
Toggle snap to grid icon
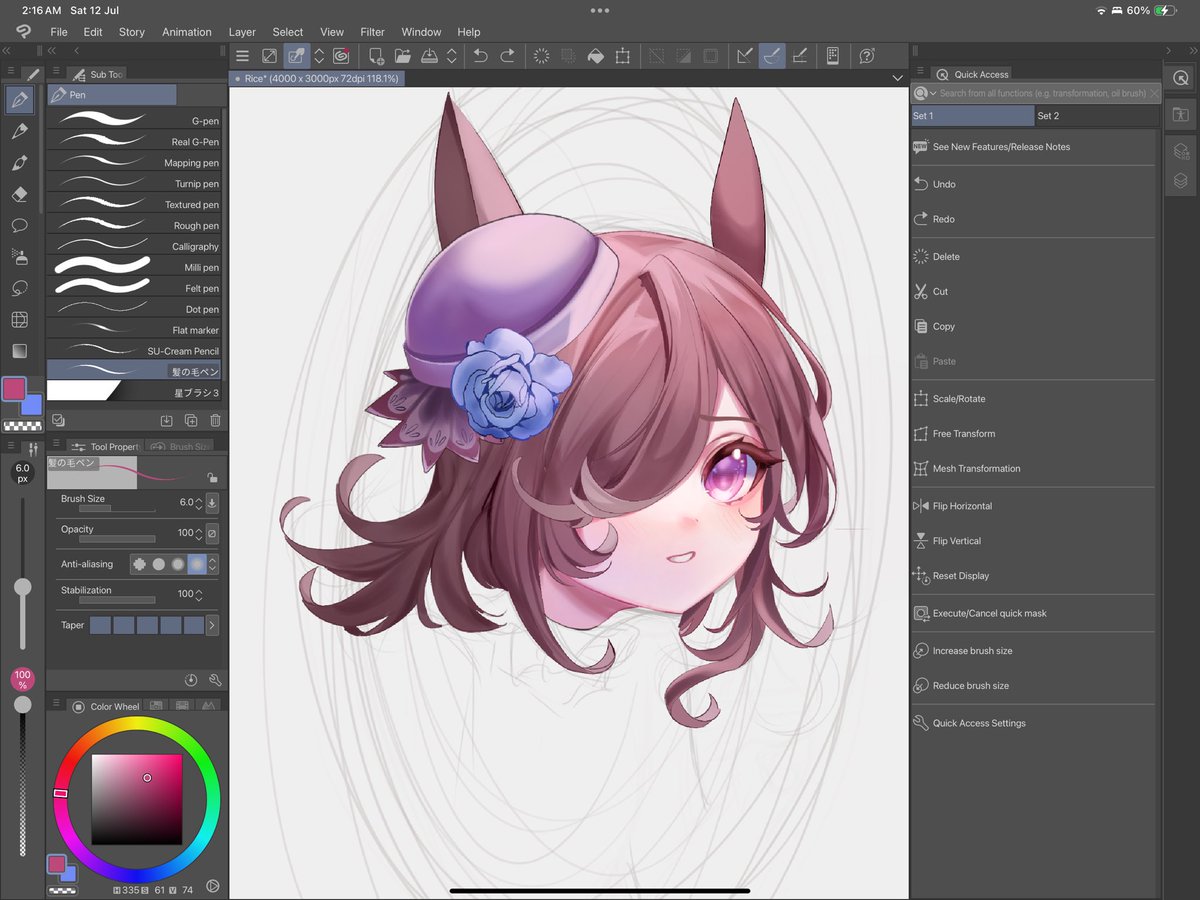point(799,56)
